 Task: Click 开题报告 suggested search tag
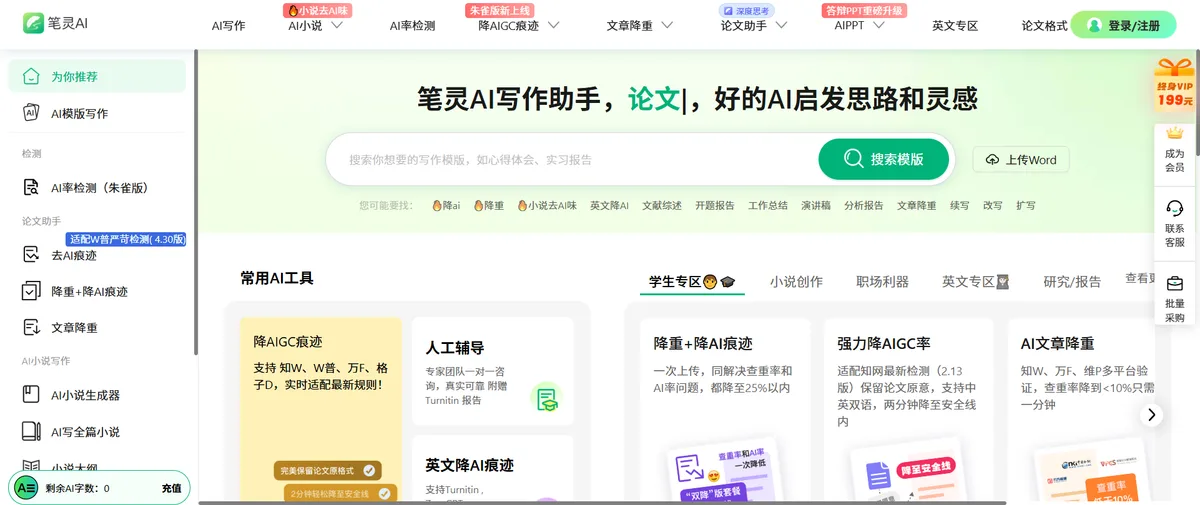point(715,205)
